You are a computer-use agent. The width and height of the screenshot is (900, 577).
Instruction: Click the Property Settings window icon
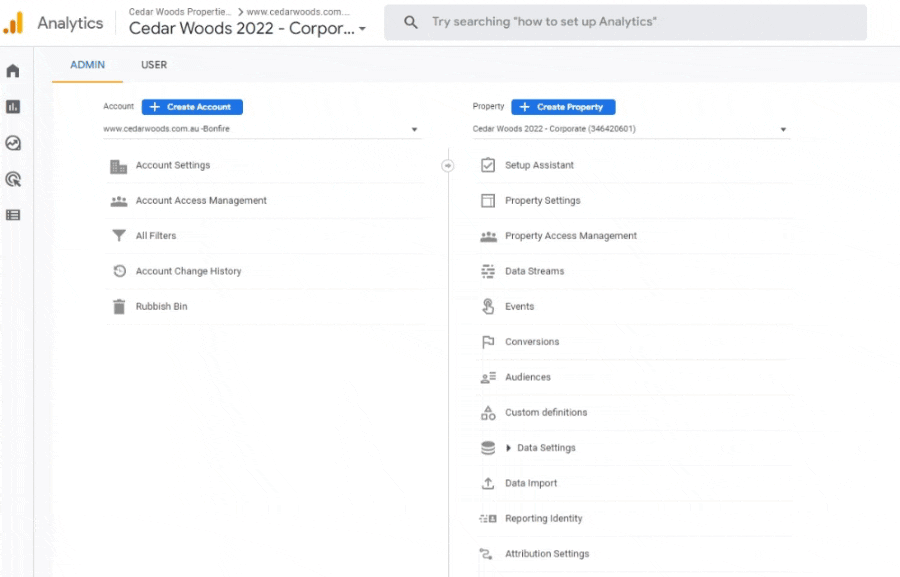488,200
